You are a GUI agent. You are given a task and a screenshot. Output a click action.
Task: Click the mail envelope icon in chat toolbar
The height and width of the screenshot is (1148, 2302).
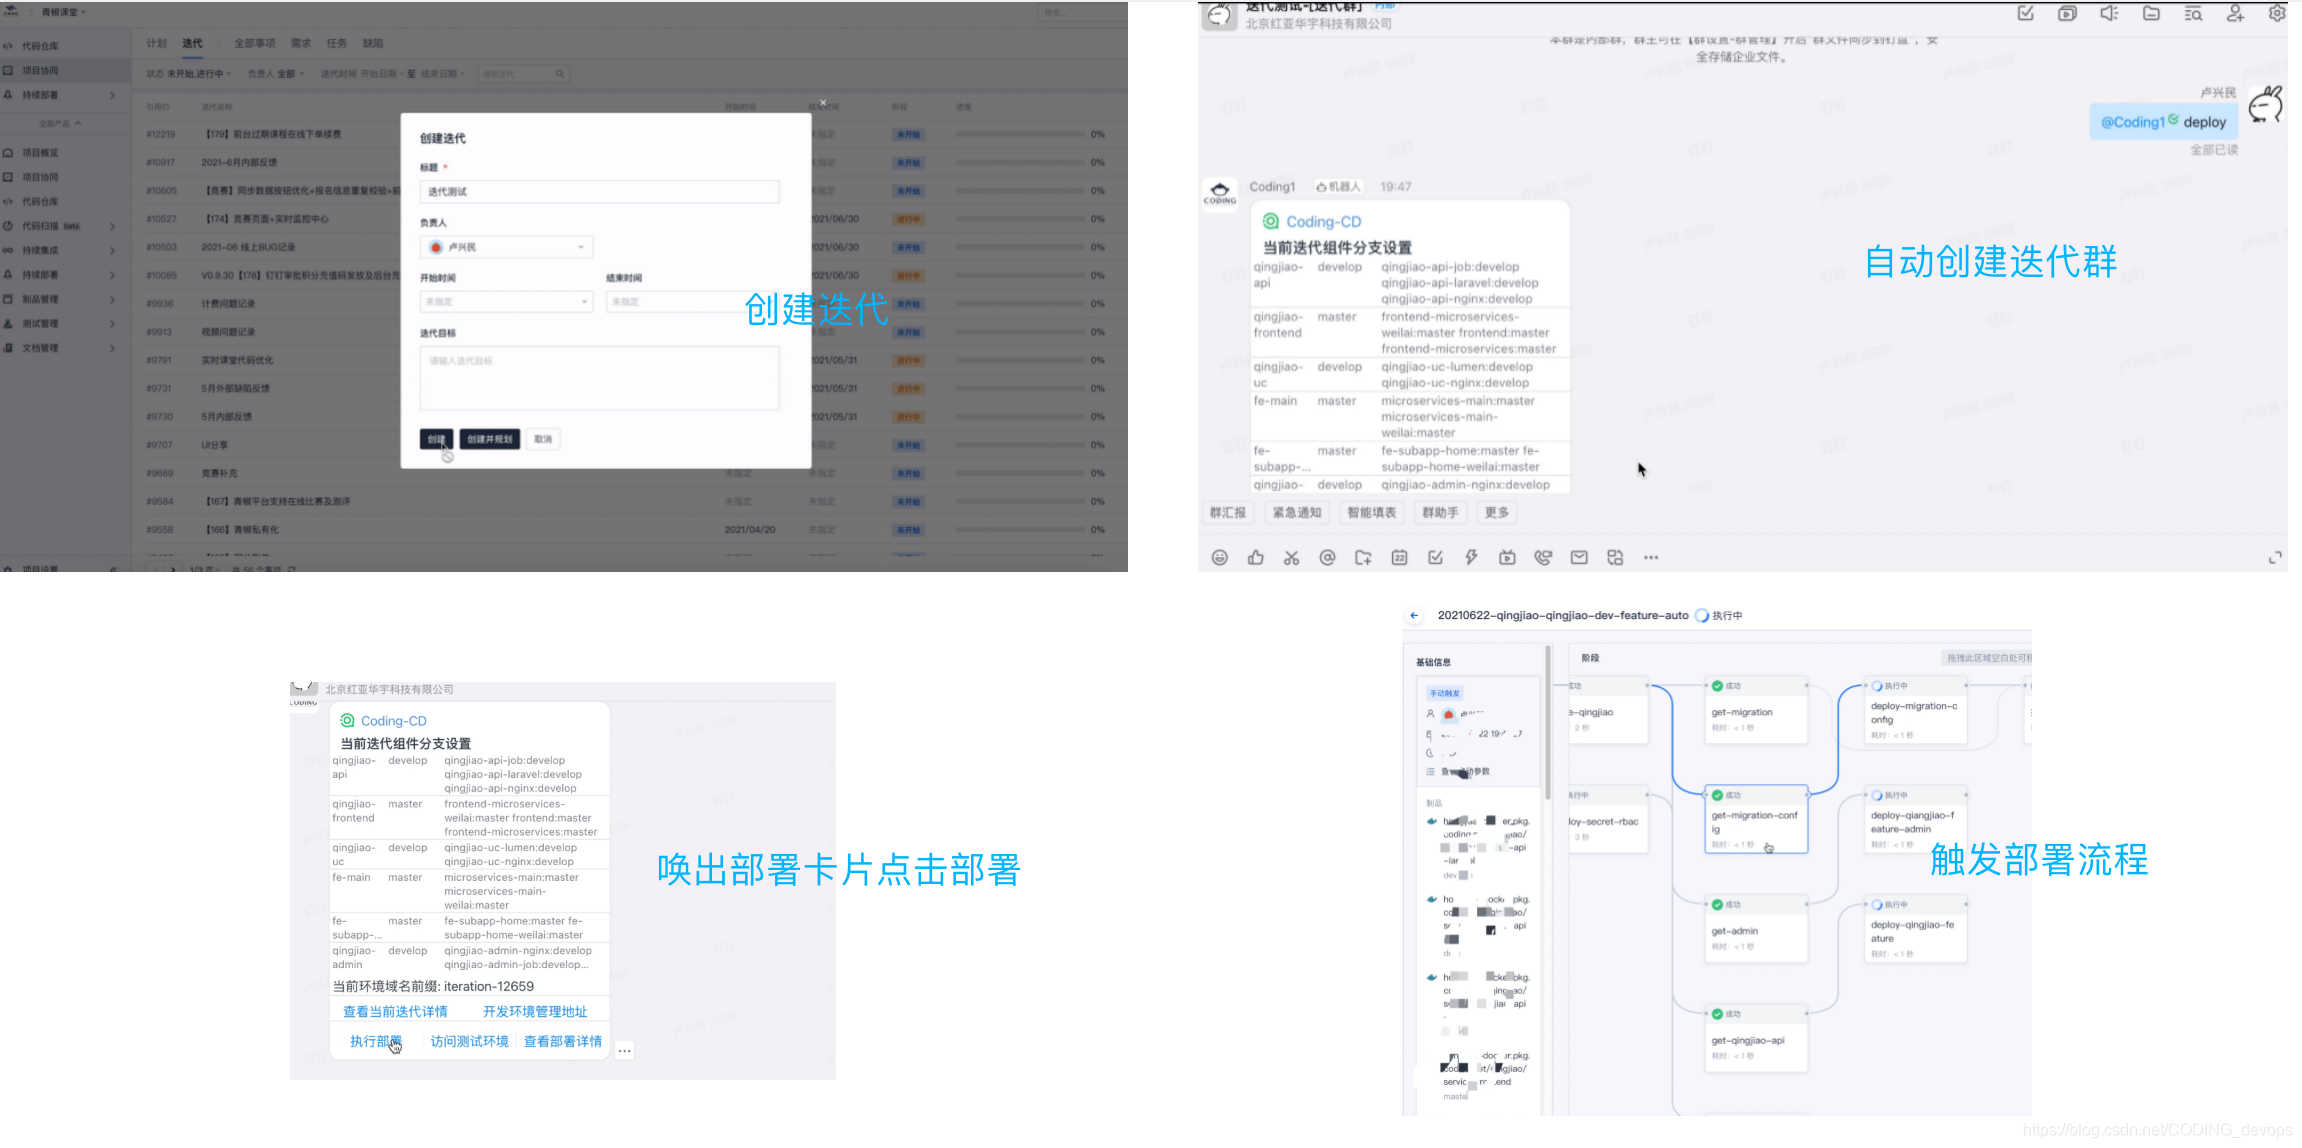point(1579,558)
